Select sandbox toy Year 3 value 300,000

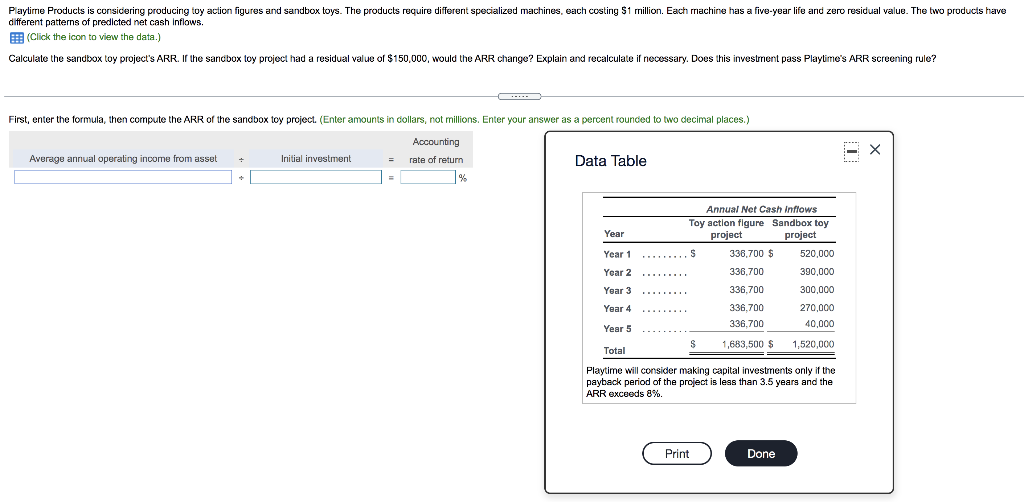coord(816,290)
